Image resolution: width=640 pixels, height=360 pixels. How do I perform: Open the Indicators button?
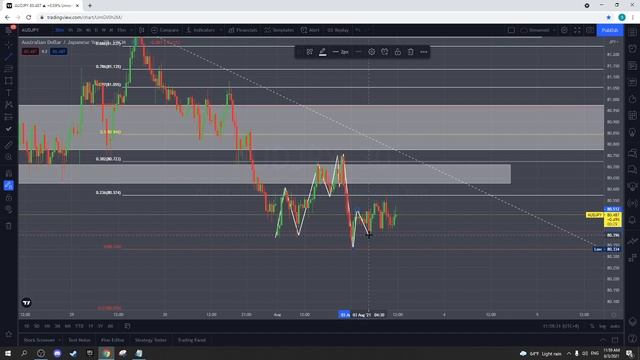point(200,30)
